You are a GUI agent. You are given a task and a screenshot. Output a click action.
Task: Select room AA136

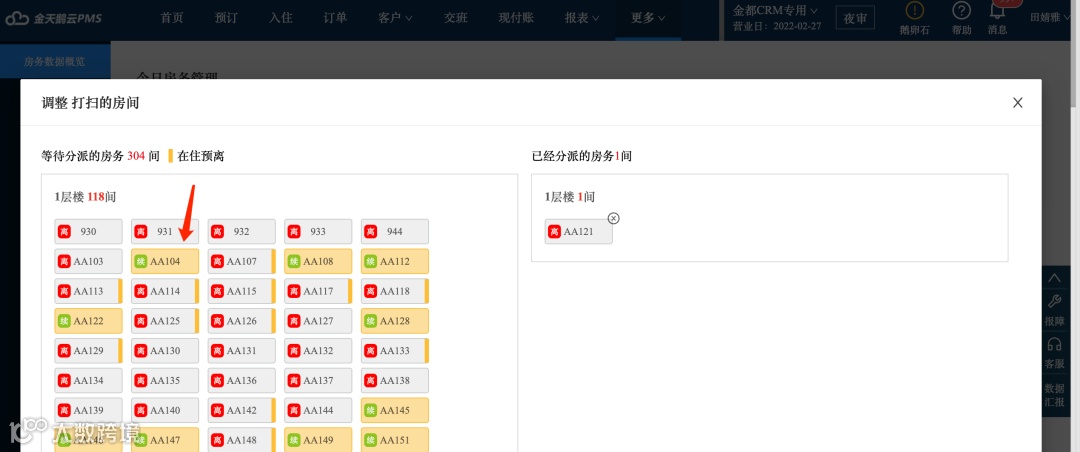tap(242, 380)
